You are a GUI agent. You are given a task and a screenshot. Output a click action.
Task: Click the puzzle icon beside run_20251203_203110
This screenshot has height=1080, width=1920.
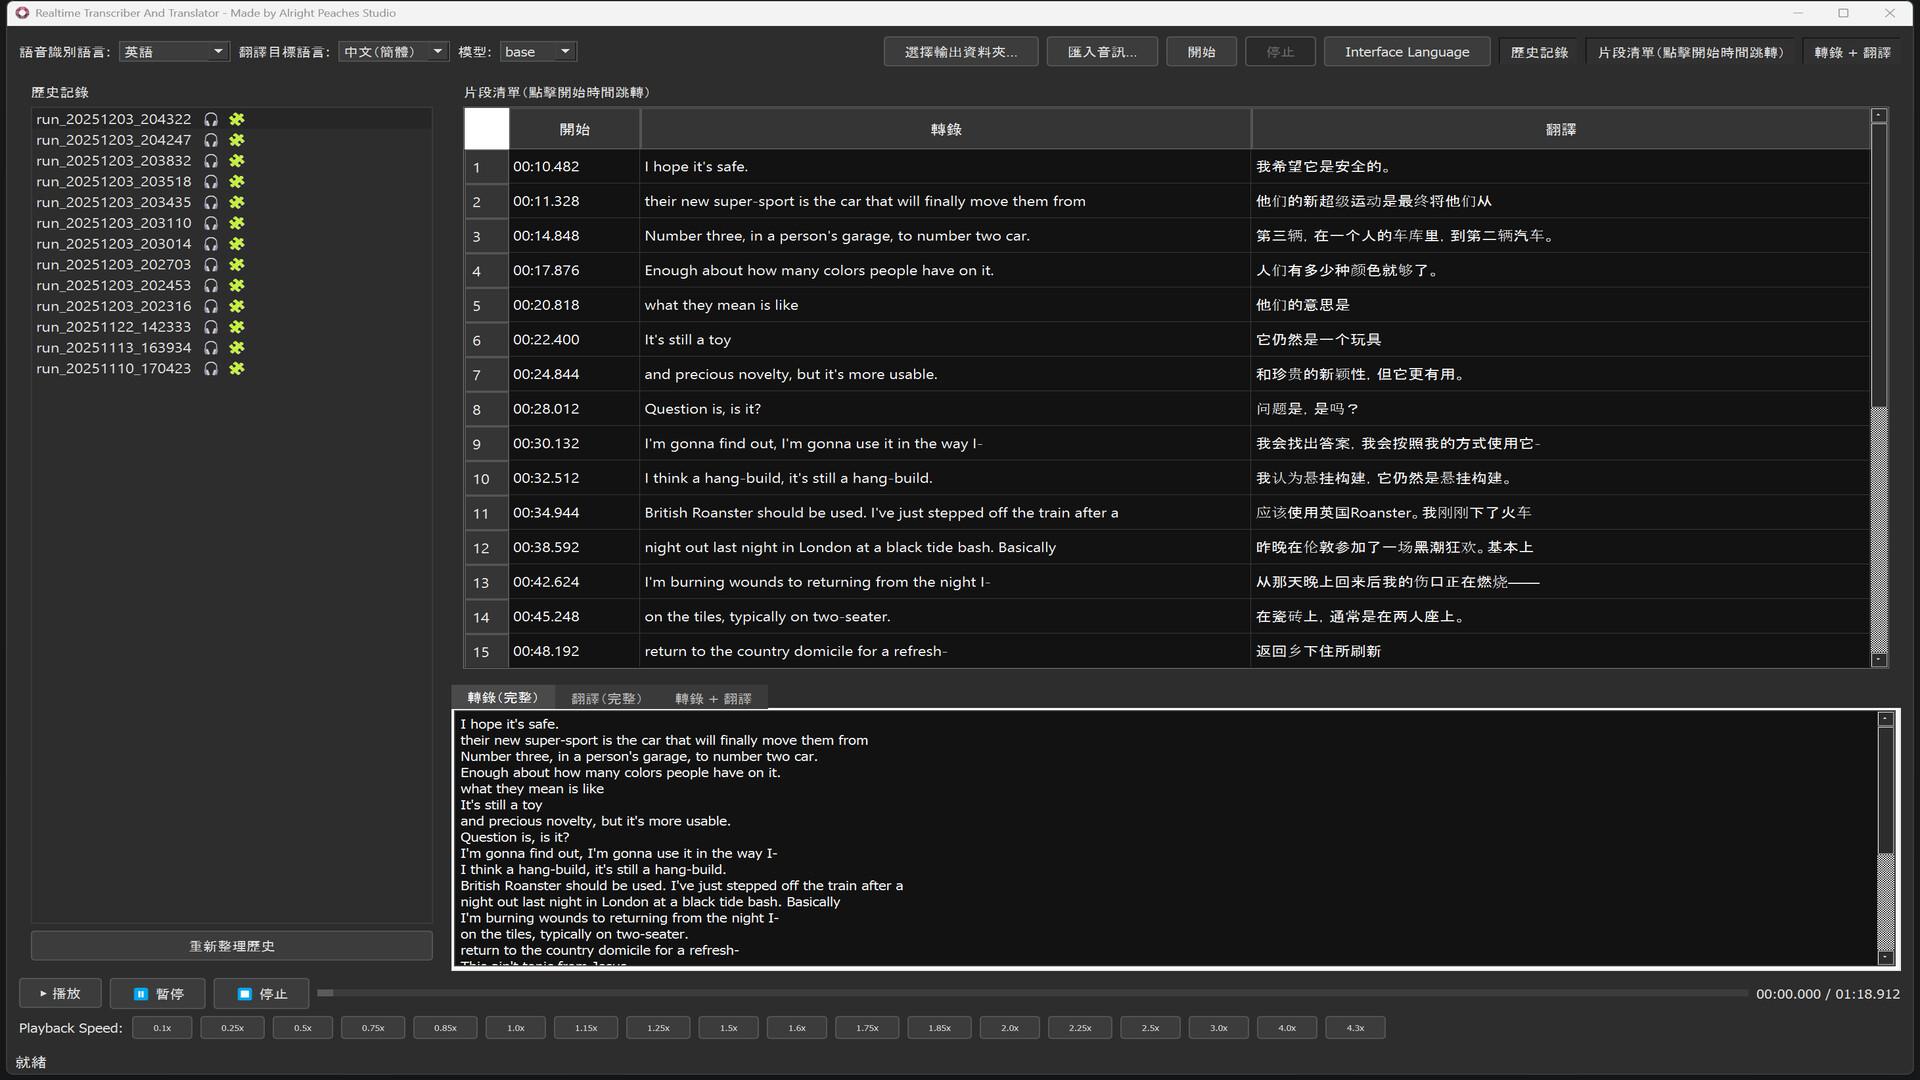click(x=236, y=223)
